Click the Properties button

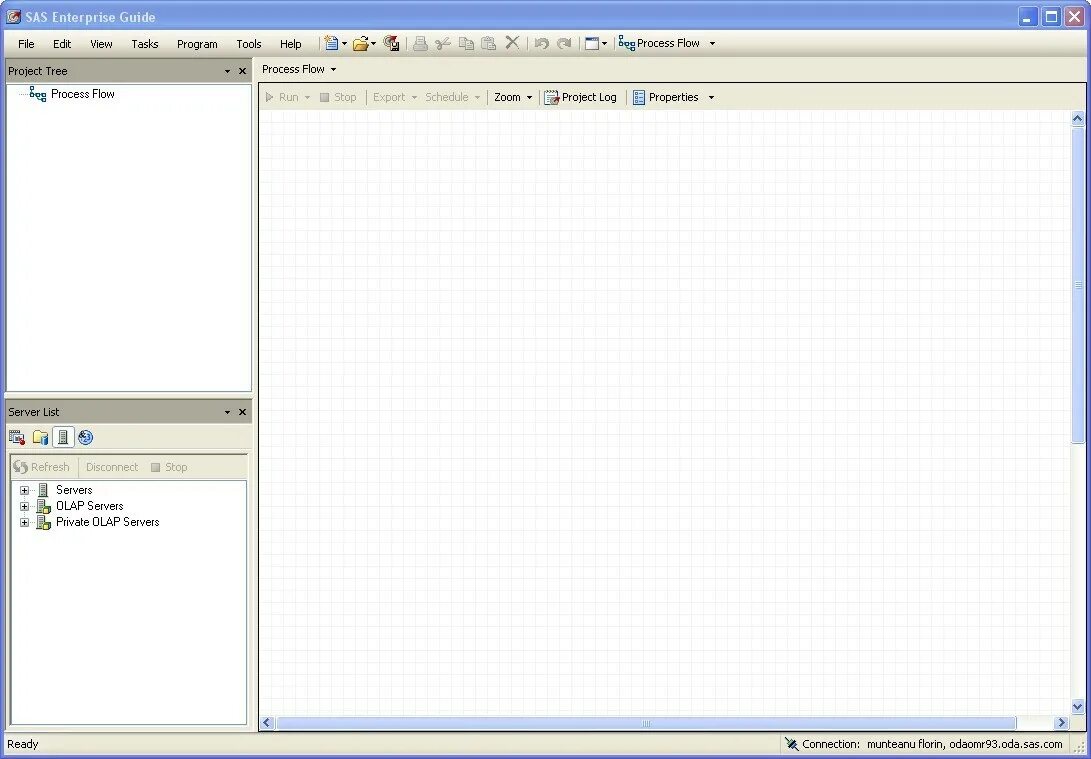coord(666,97)
